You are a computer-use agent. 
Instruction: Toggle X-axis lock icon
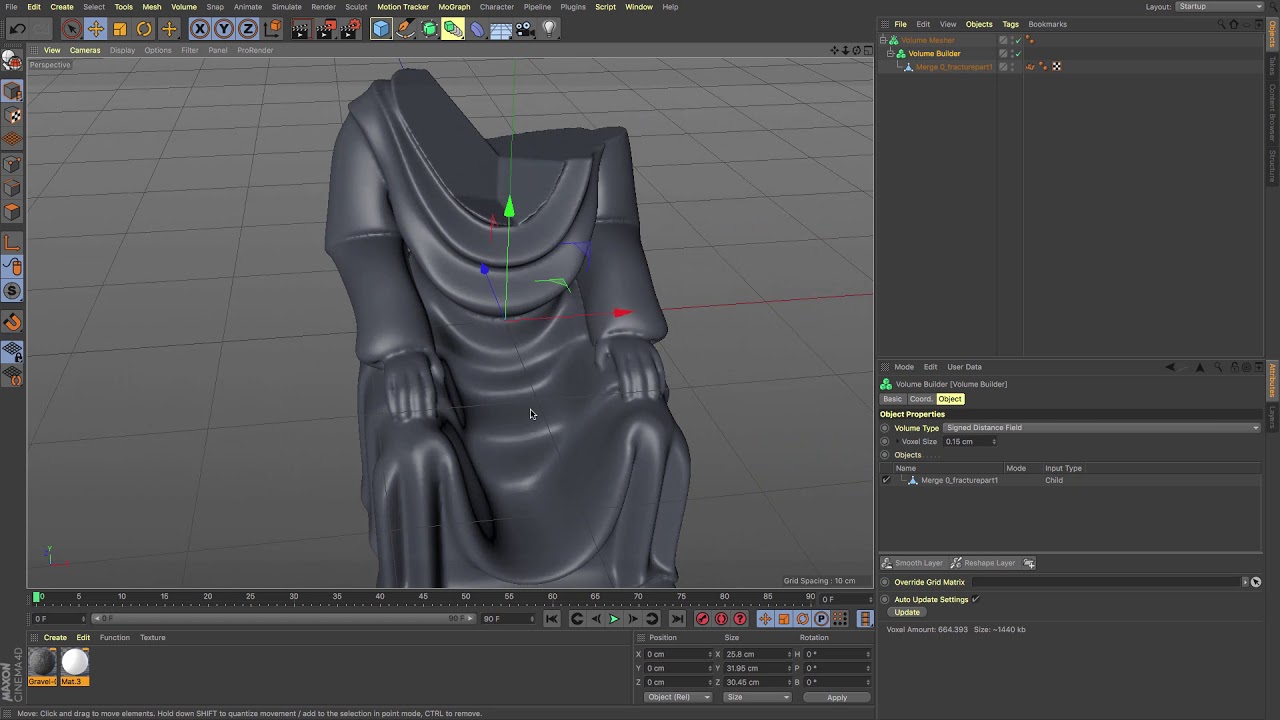pyautogui.click(x=200, y=29)
